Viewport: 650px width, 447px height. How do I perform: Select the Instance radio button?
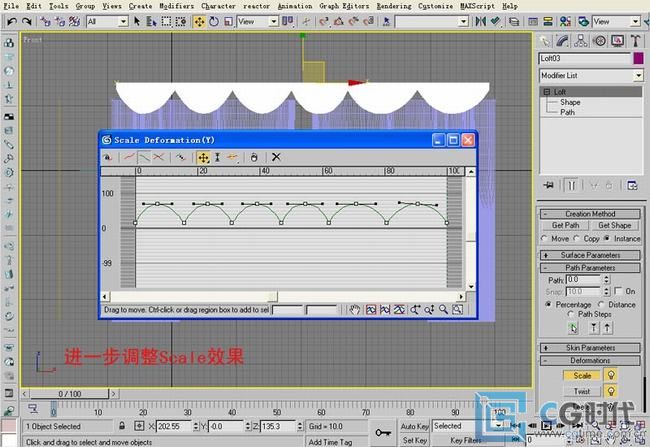point(607,238)
